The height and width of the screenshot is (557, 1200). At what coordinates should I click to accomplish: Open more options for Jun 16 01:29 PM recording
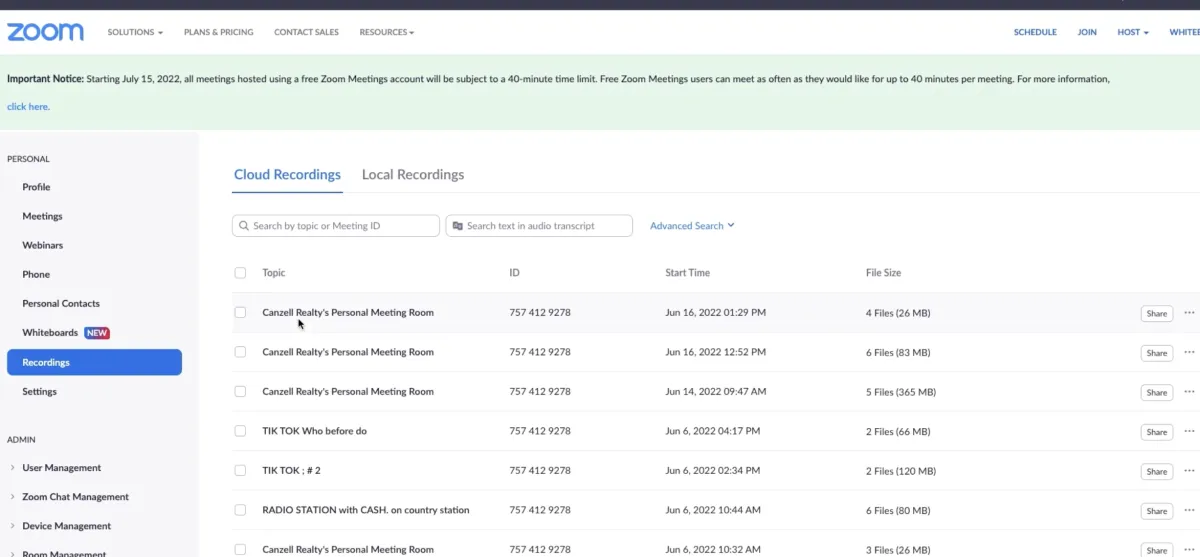point(1189,313)
